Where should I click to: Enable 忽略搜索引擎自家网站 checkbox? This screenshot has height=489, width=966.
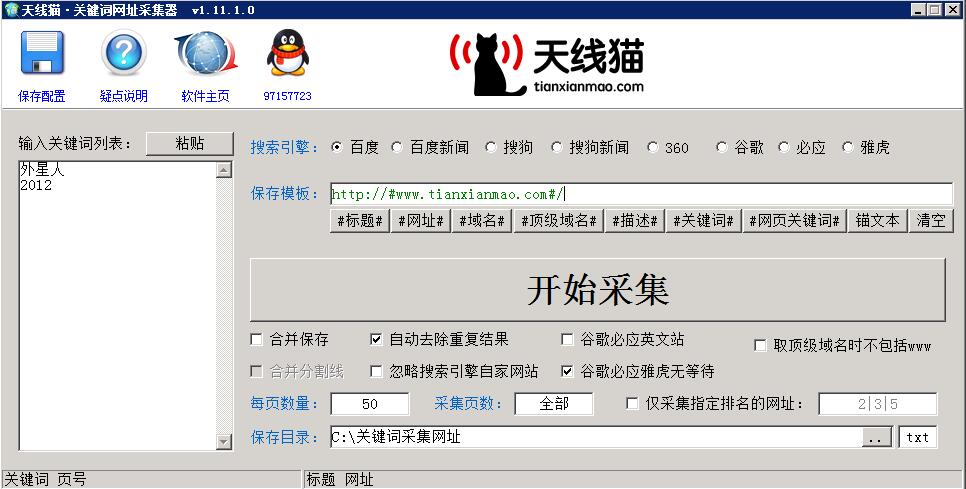point(376,371)
